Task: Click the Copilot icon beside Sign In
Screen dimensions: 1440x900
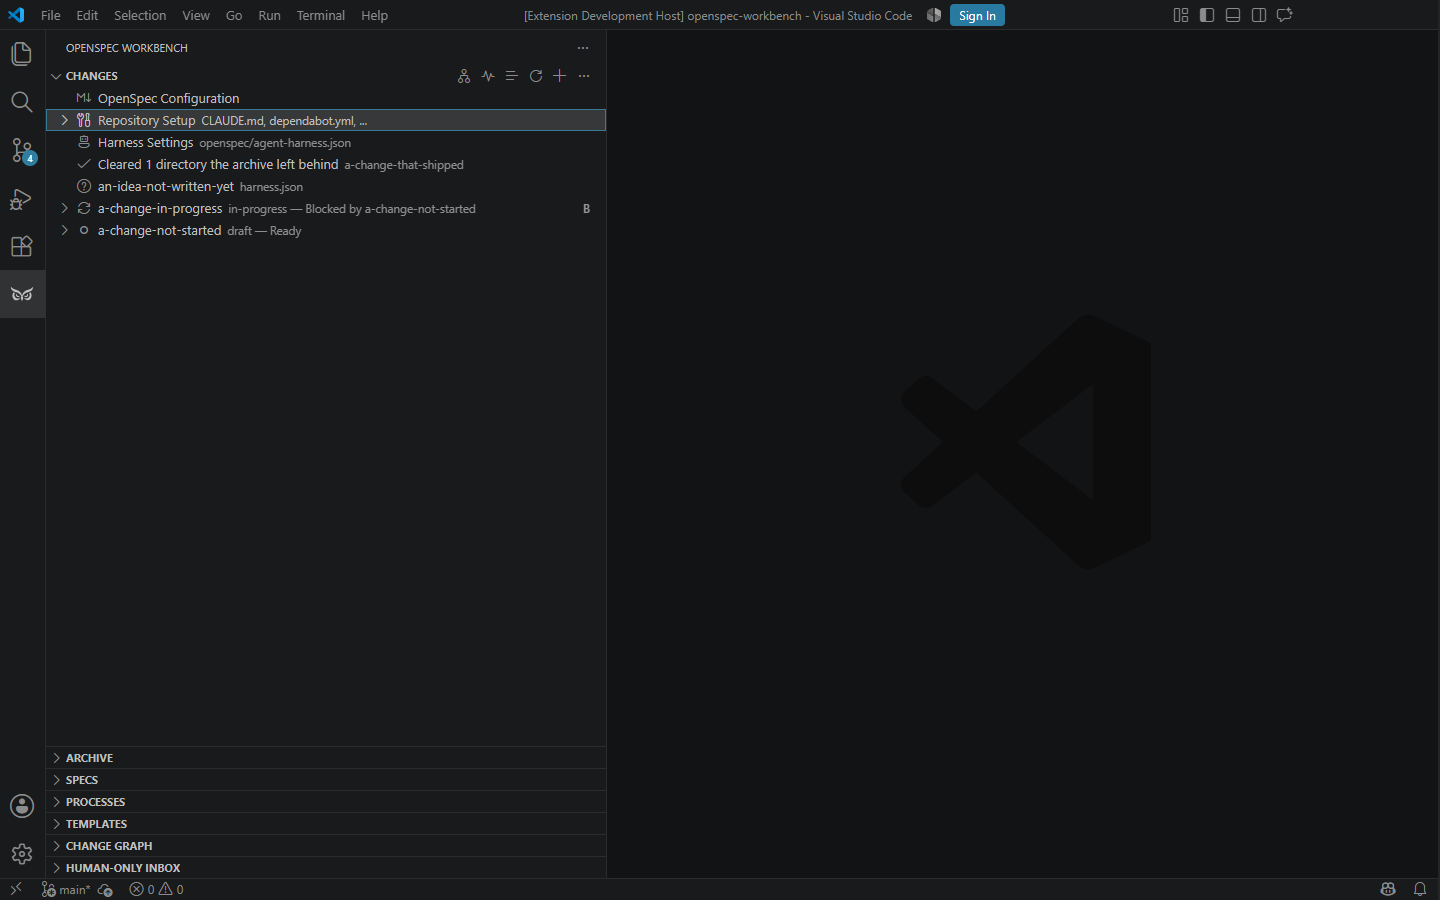Action: click(934, 15)
